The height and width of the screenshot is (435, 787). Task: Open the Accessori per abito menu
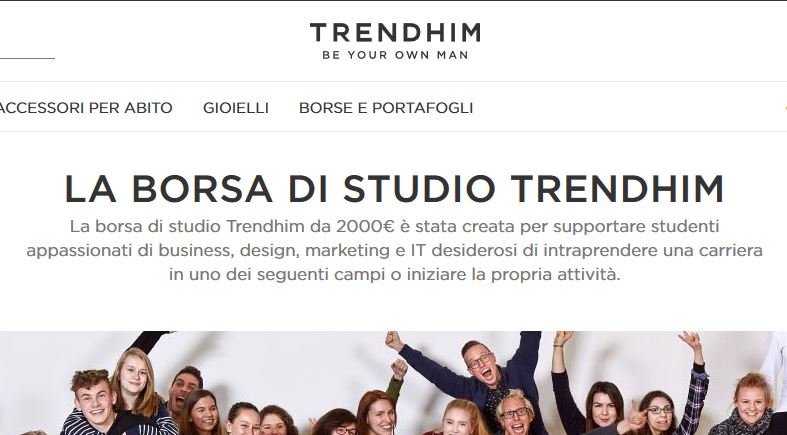tap(85, 108)
